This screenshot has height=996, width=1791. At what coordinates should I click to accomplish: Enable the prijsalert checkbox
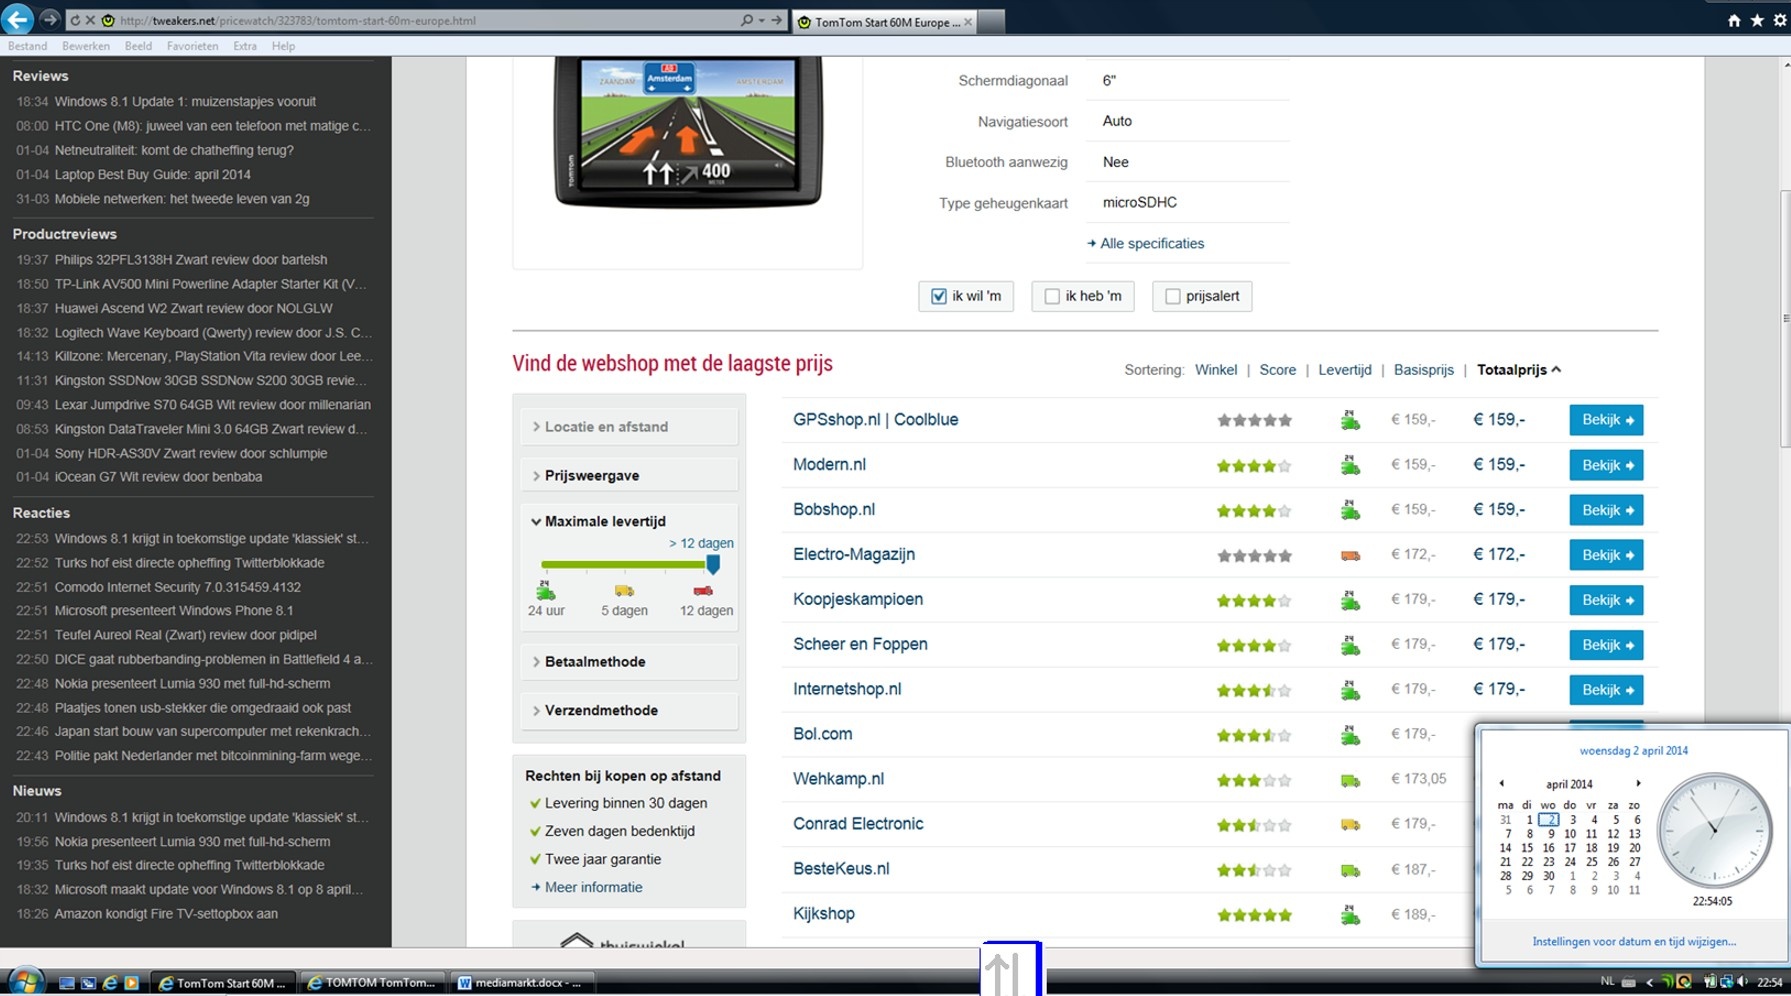1172,296
